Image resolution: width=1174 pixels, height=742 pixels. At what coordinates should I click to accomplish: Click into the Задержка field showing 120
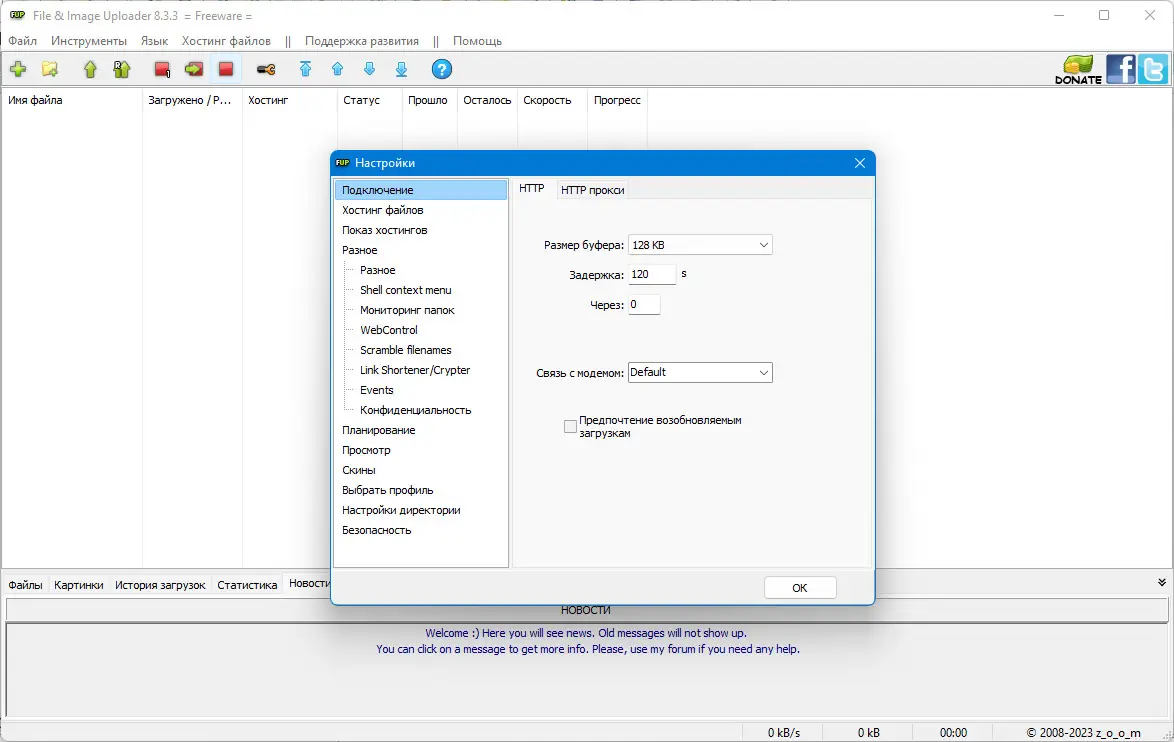652,275
